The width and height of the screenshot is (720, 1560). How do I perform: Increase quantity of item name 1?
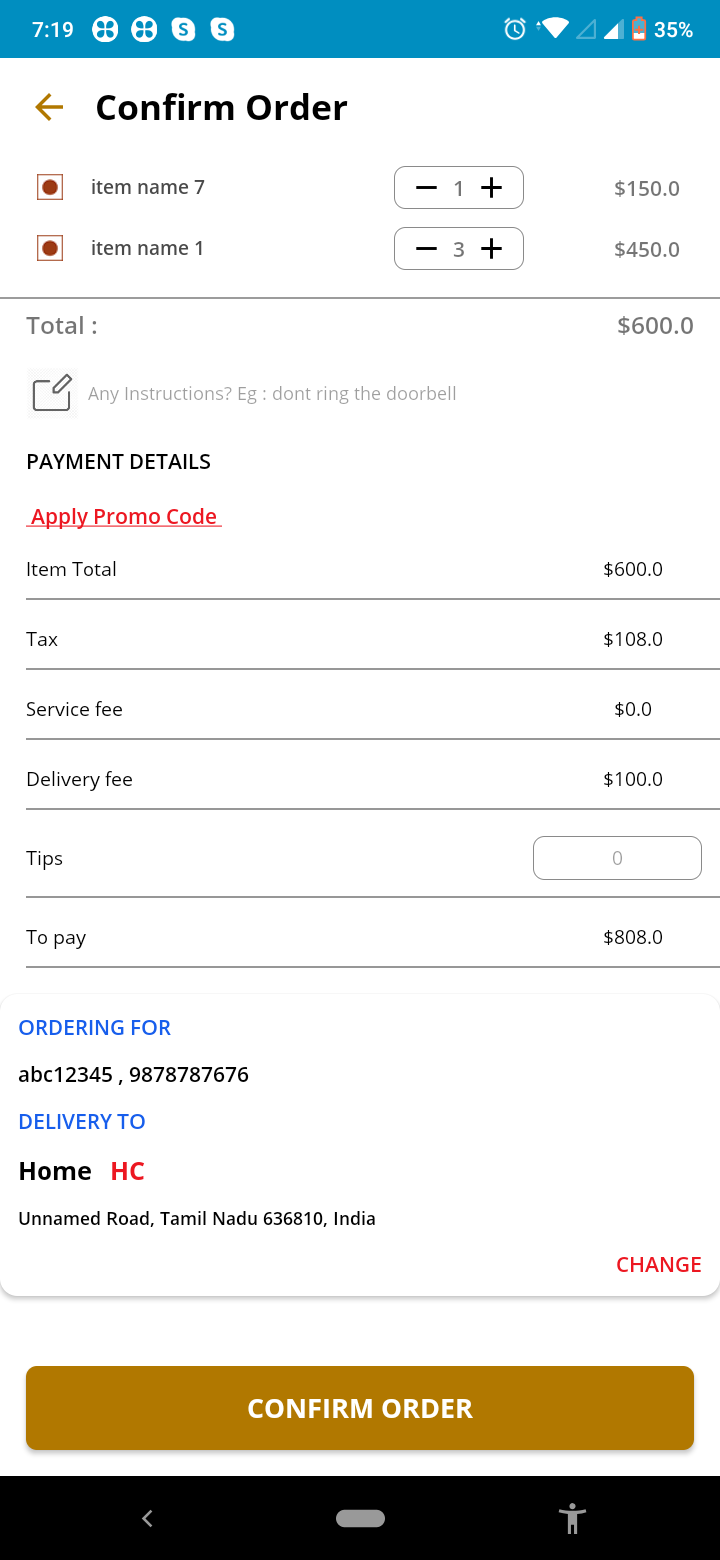tap(491, 249)
